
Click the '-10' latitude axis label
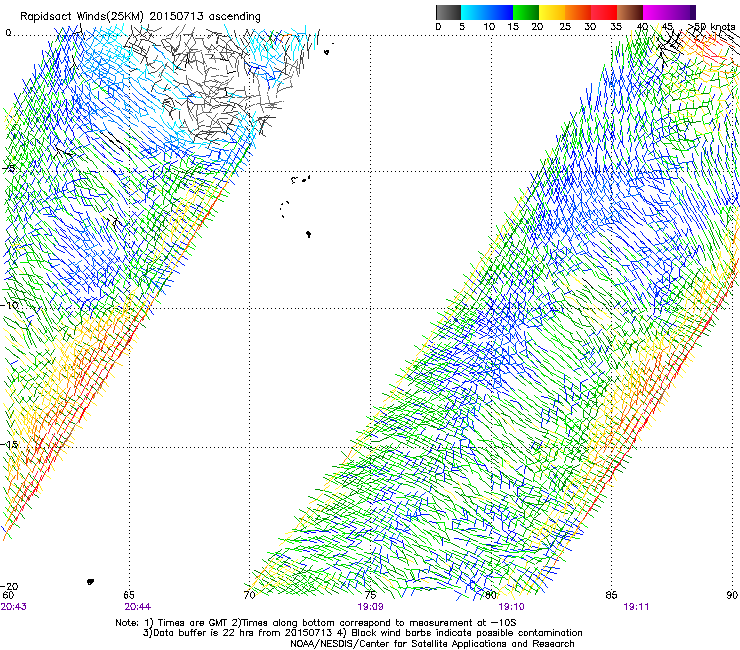(9, 305)
